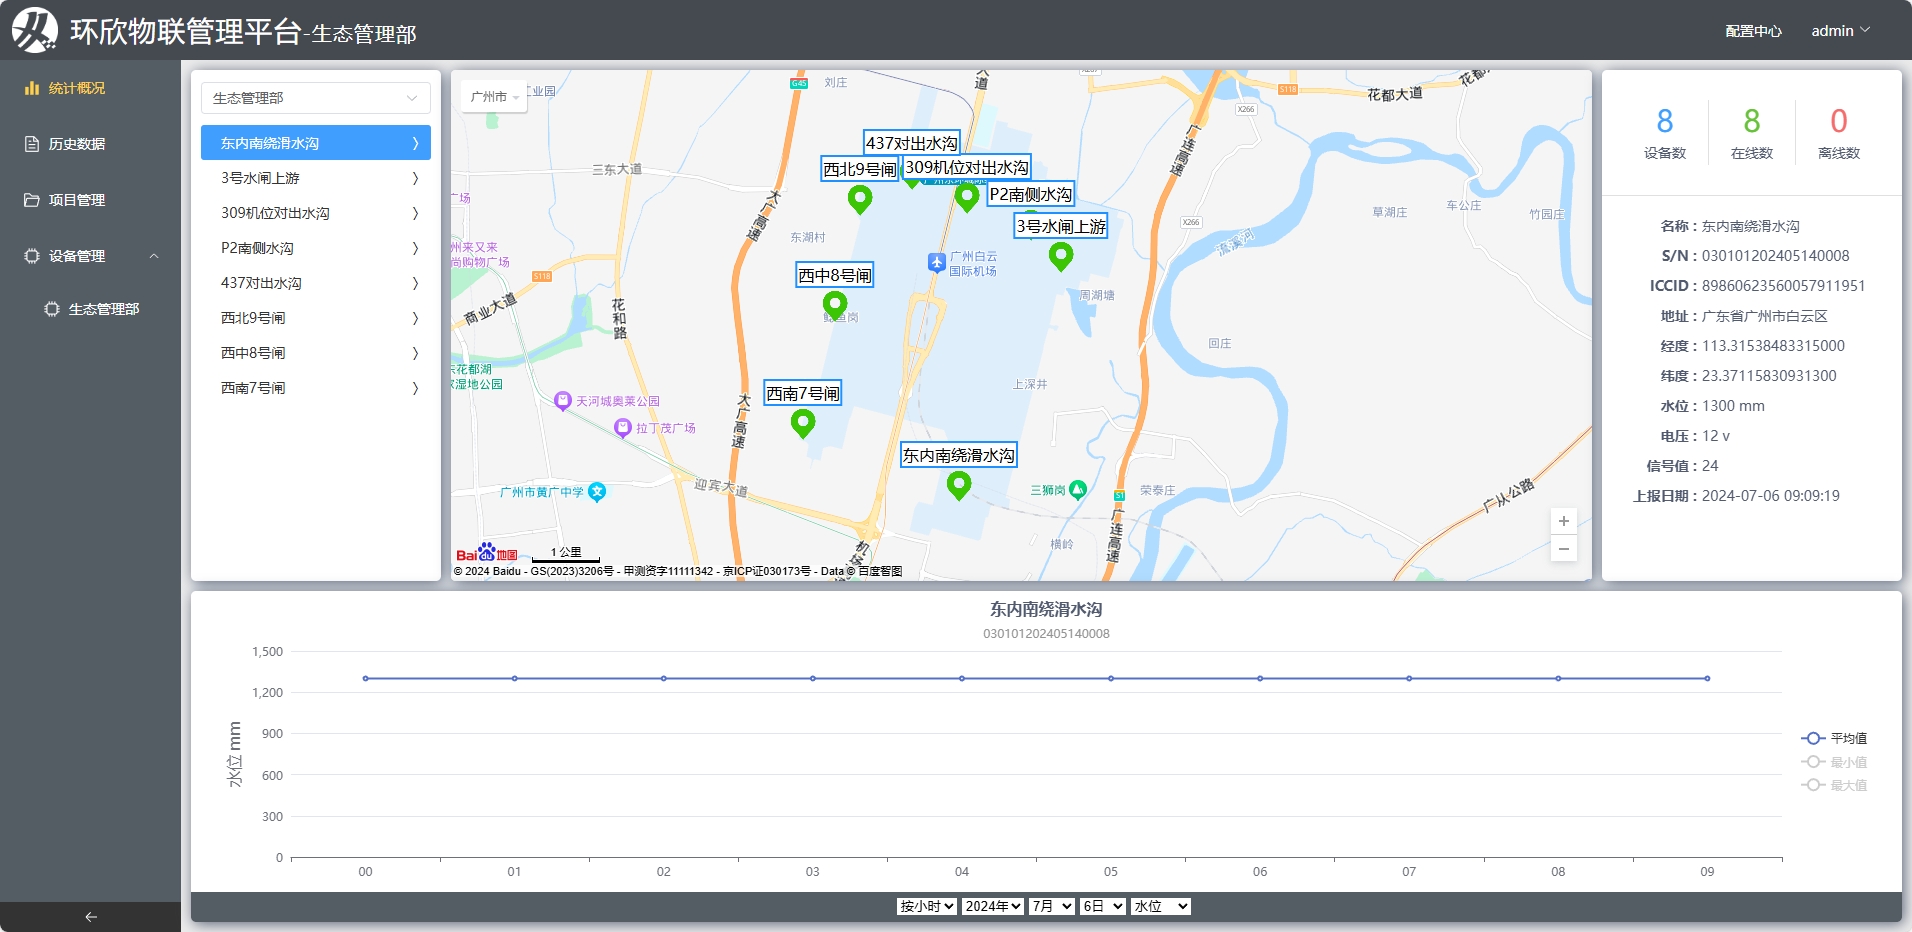1912x932 pixels.
Task: Open 配置中心 in top bar
Action: click(1753, 31)
